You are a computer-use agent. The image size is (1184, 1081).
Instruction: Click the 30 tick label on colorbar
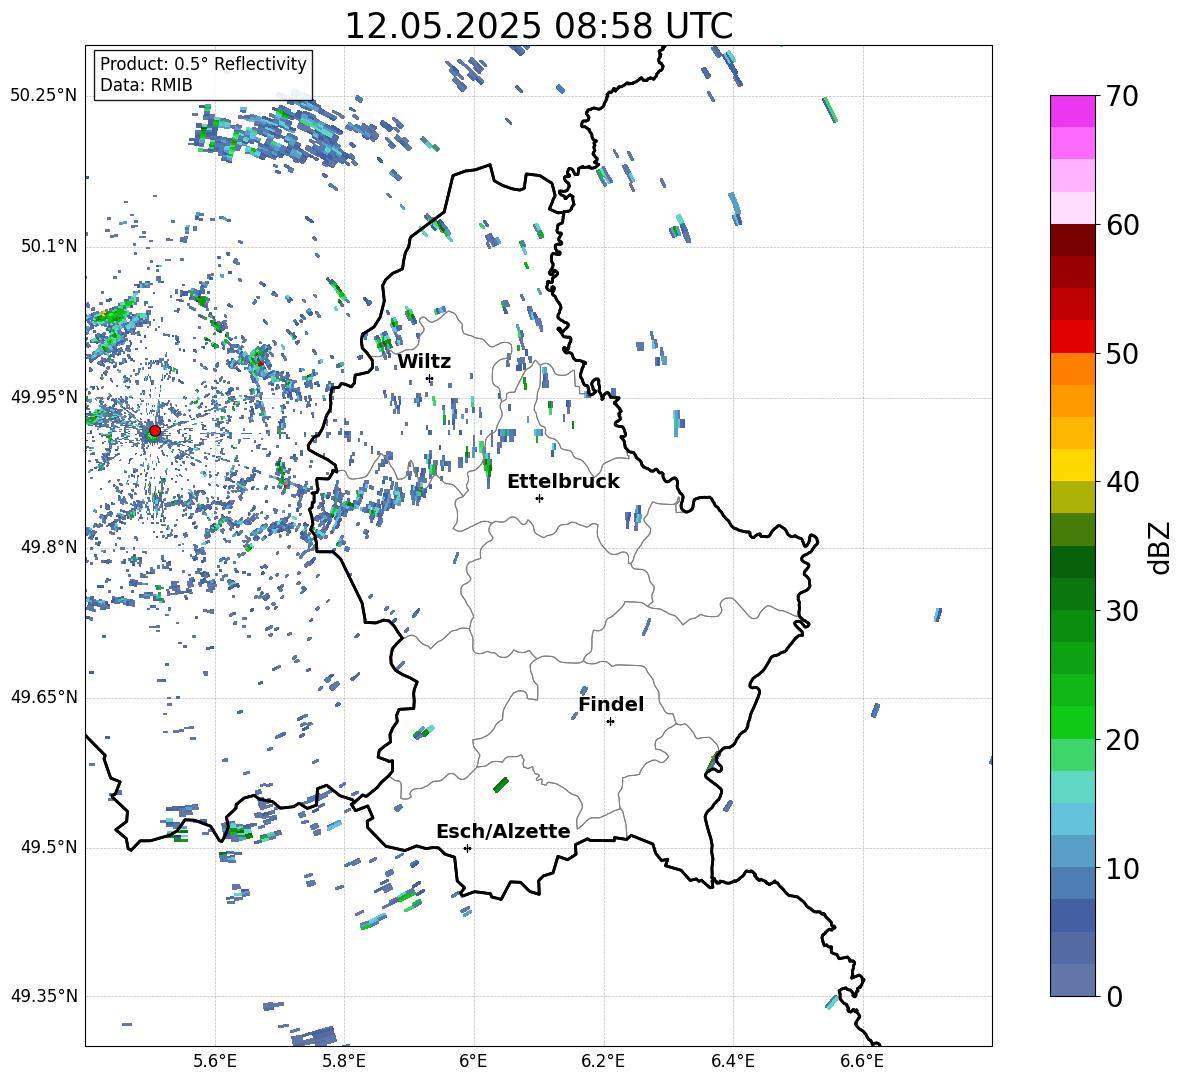click(x=1122, y=611)
